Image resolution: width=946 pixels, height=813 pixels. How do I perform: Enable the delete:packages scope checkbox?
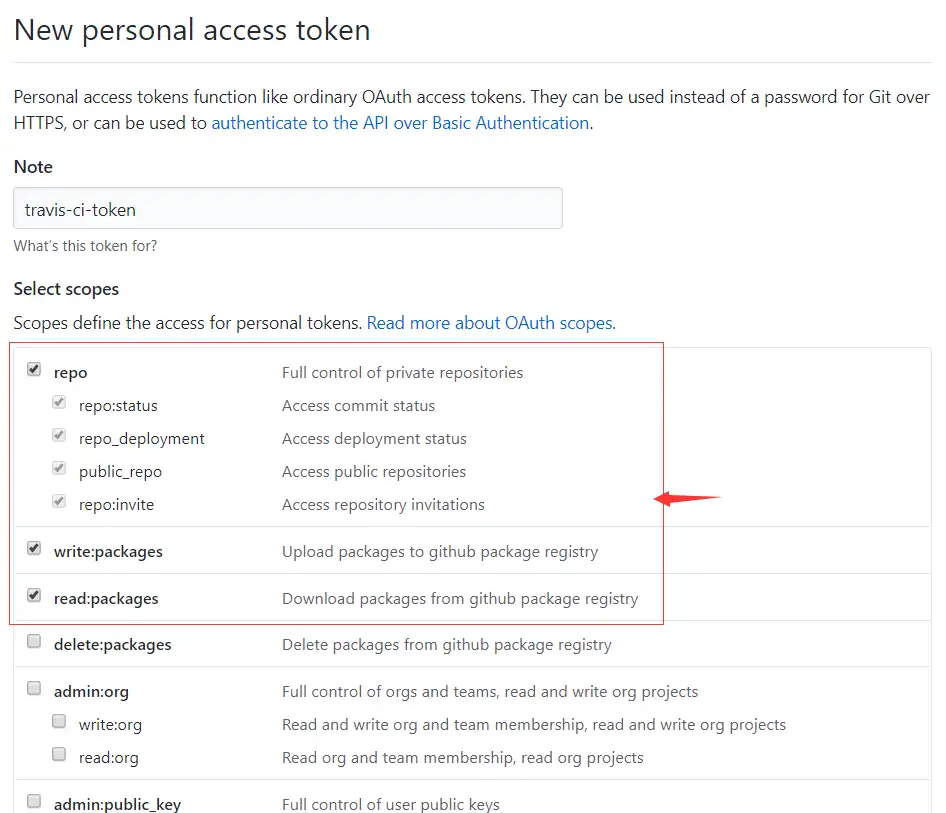34,642
